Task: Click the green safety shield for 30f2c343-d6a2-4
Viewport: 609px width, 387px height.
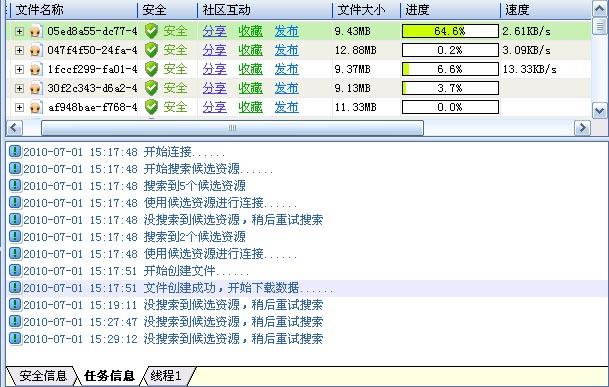Action: click(x=151, y=88)
